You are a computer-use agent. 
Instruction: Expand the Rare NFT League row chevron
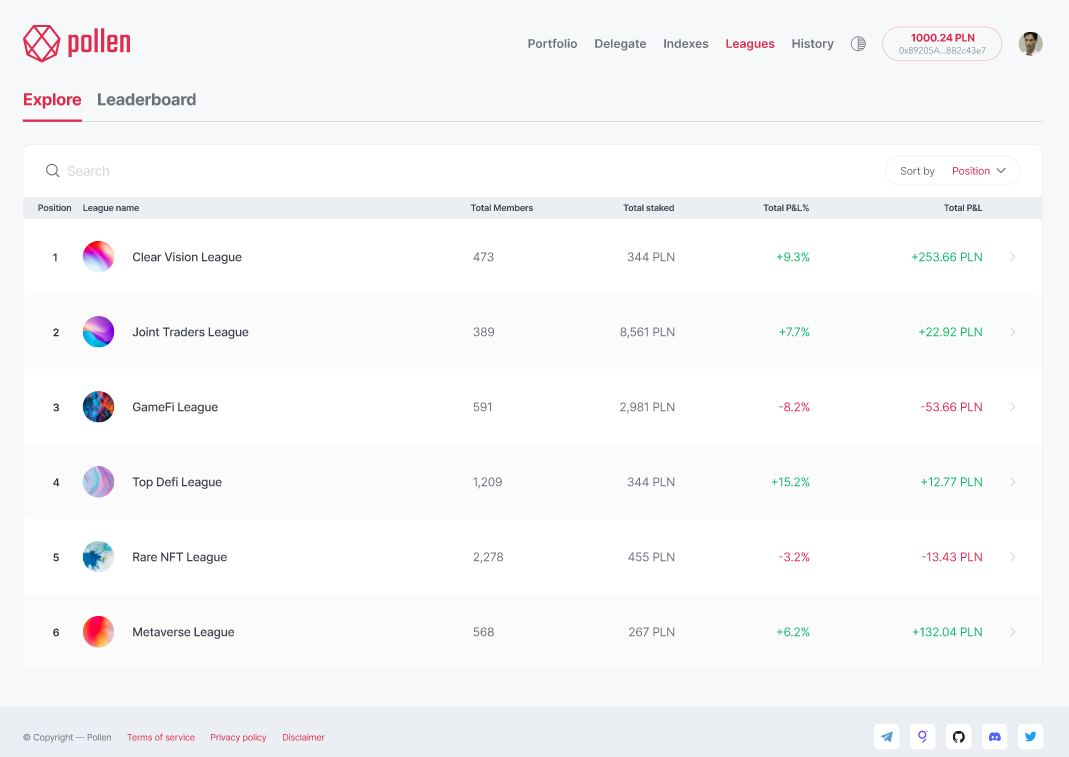1012,557
